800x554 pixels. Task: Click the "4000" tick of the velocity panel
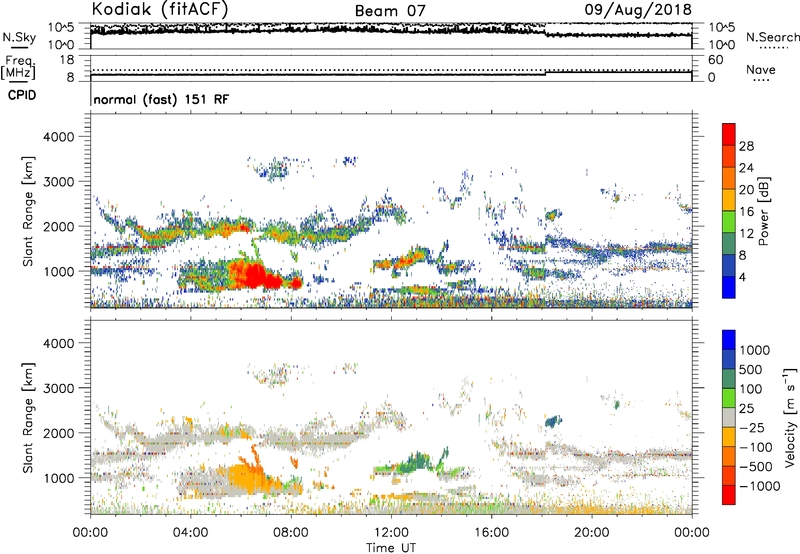(58, 343)
